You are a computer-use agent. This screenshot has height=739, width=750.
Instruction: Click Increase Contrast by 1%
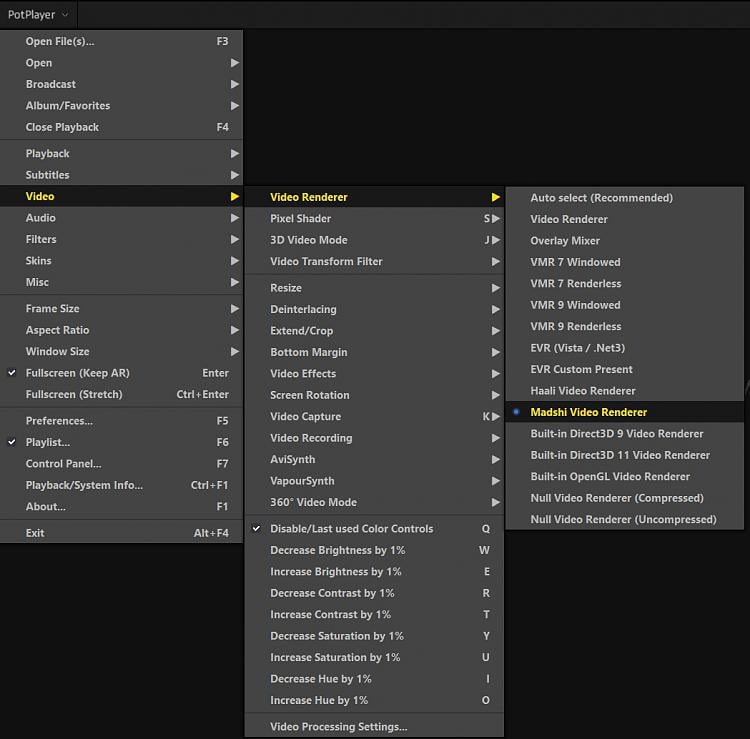pos(375,615)
